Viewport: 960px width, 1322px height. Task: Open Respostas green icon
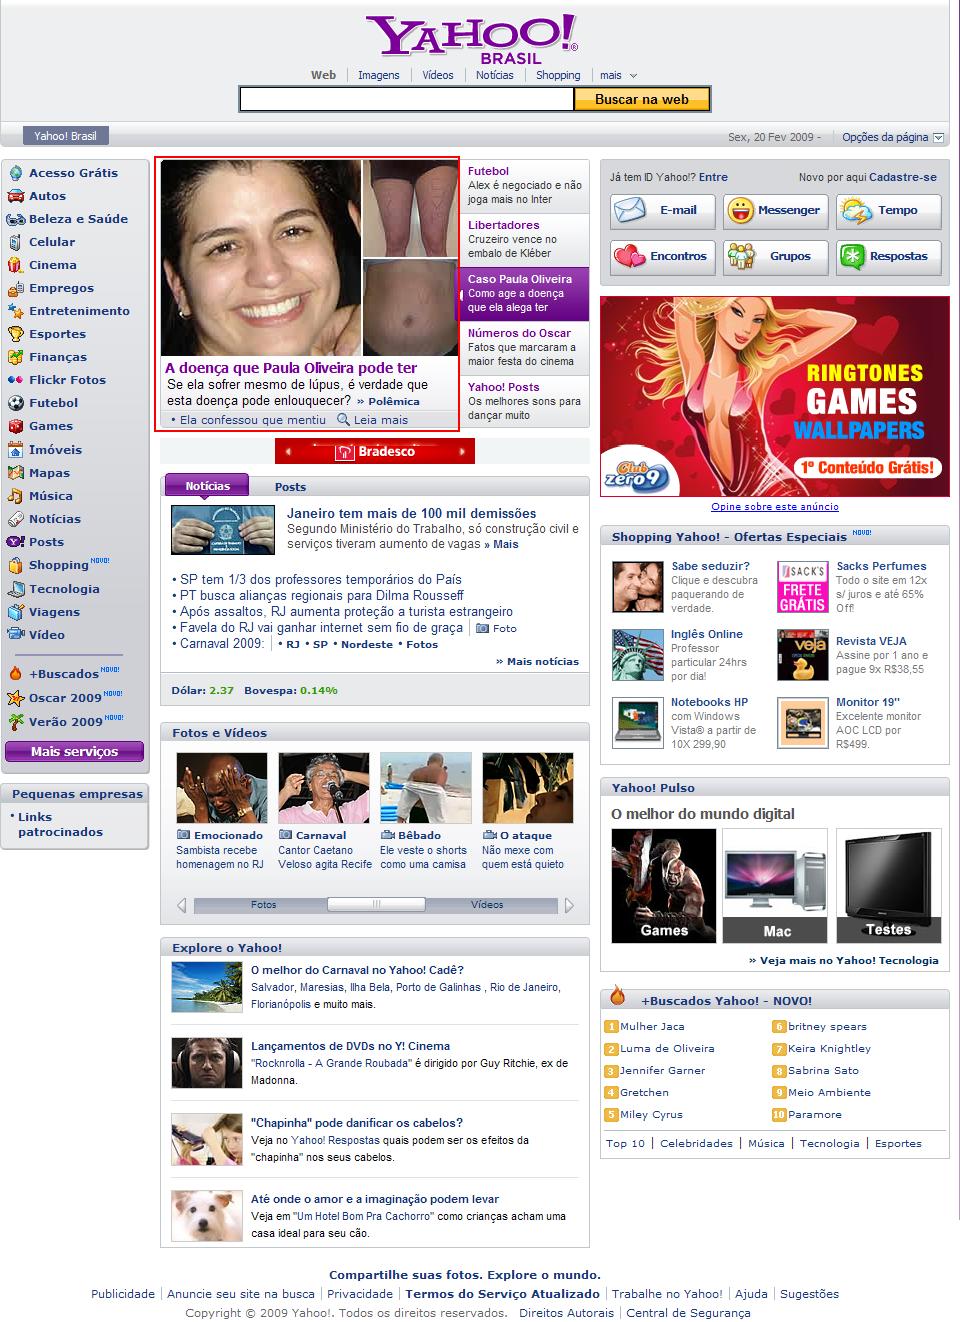(x=853, y=257)
